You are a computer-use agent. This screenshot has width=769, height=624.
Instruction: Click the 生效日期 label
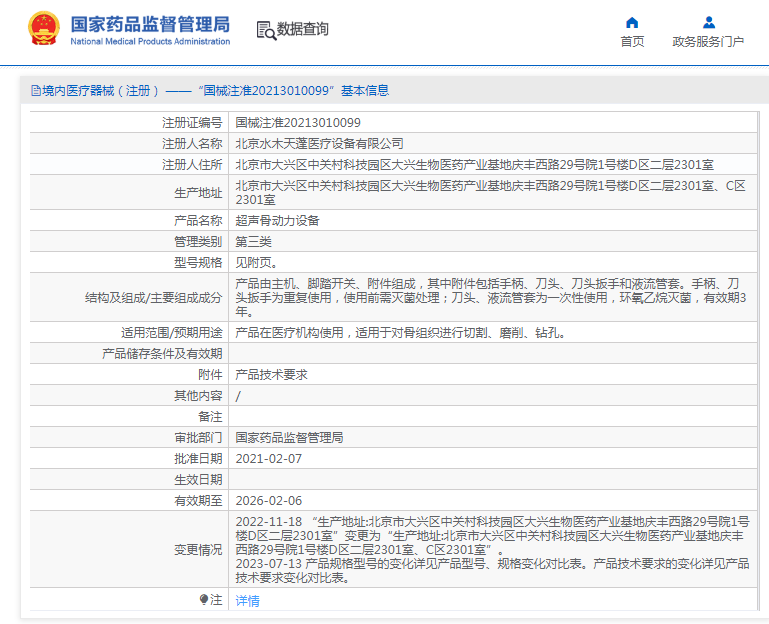(x=198, y=480)
